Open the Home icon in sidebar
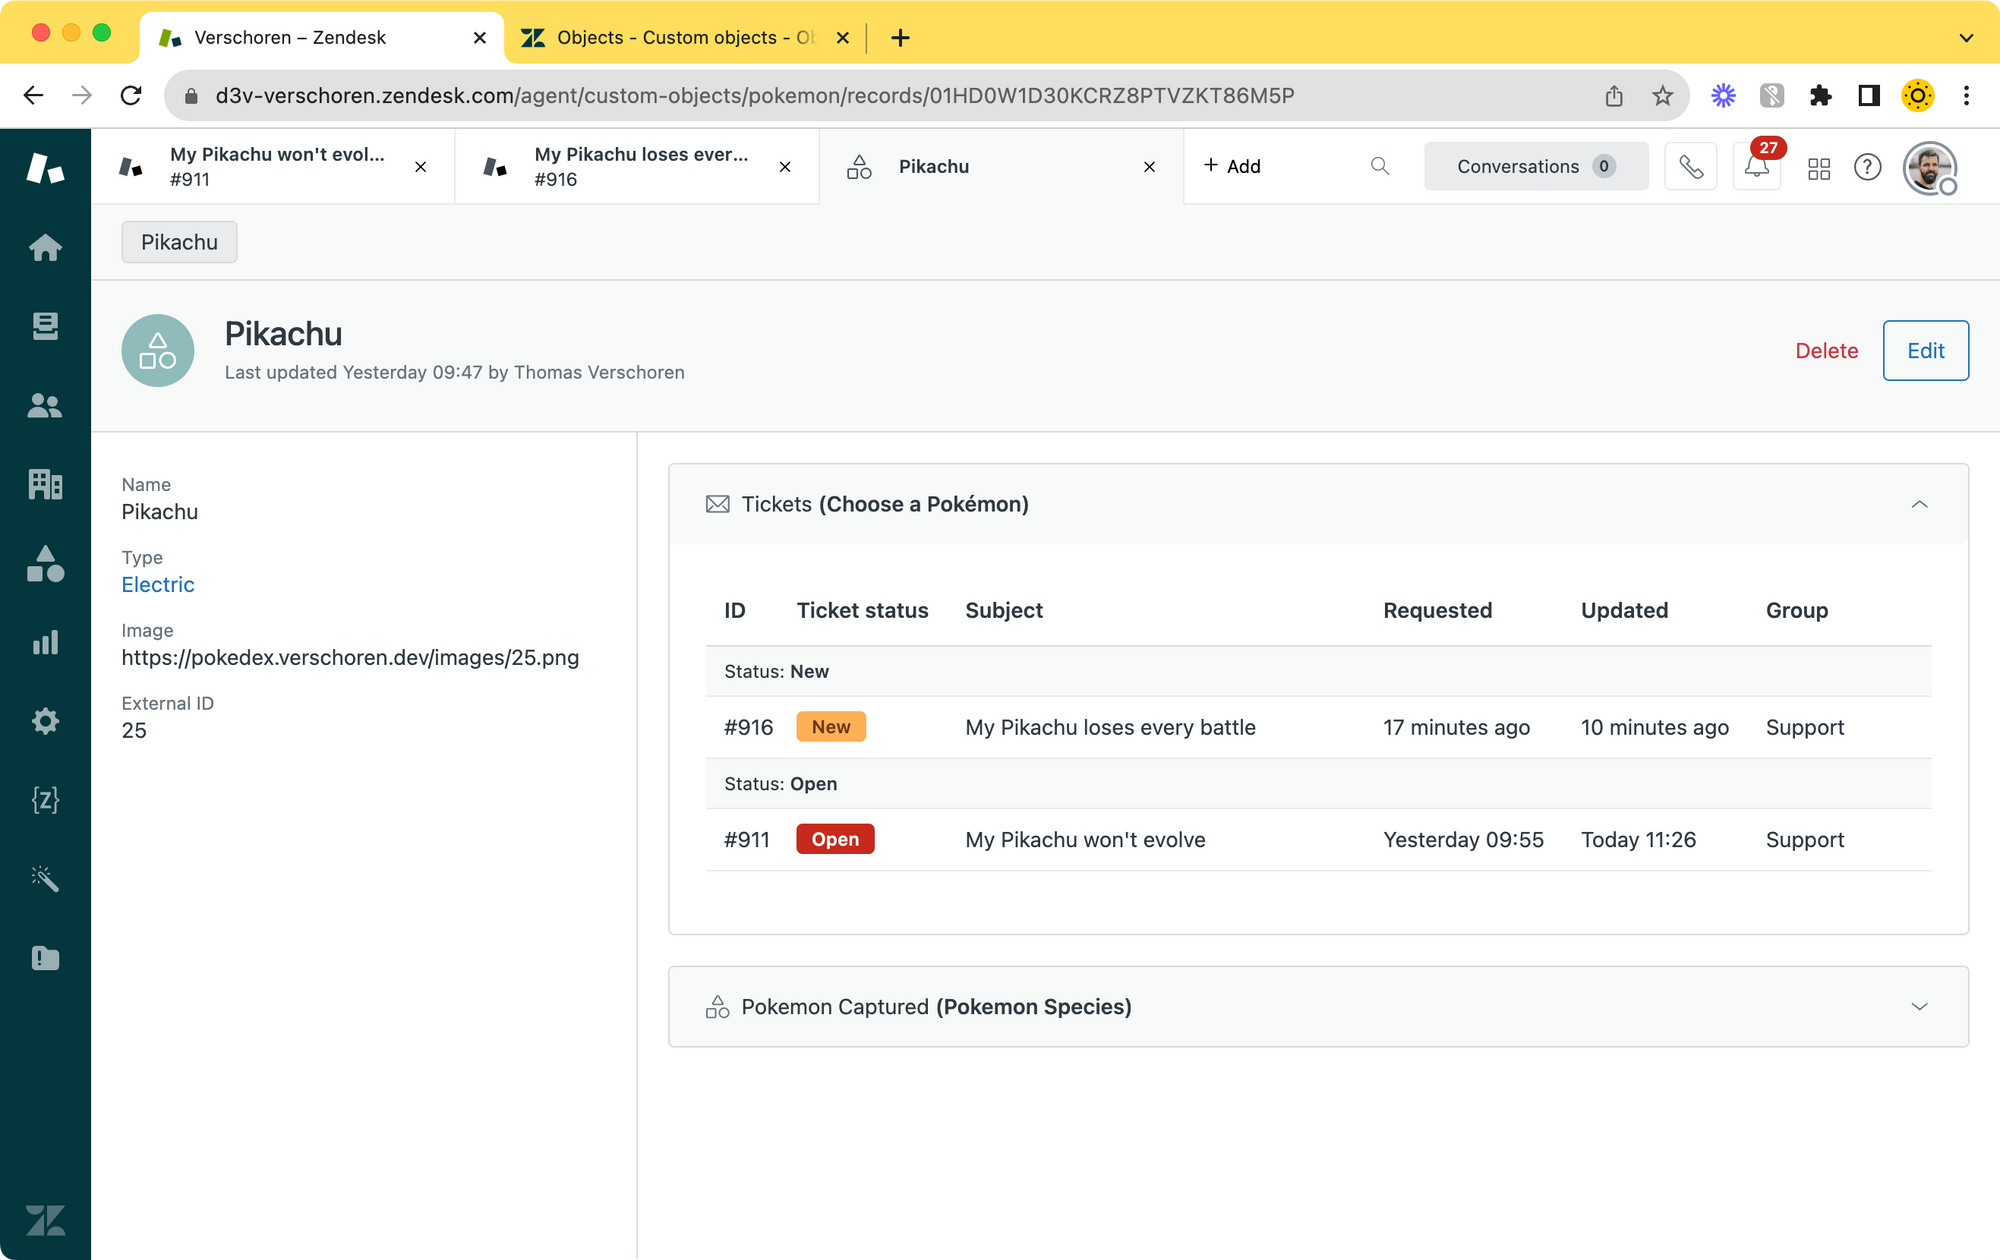The width and height of the screenshot is (2000, 1260). [45, 247]
